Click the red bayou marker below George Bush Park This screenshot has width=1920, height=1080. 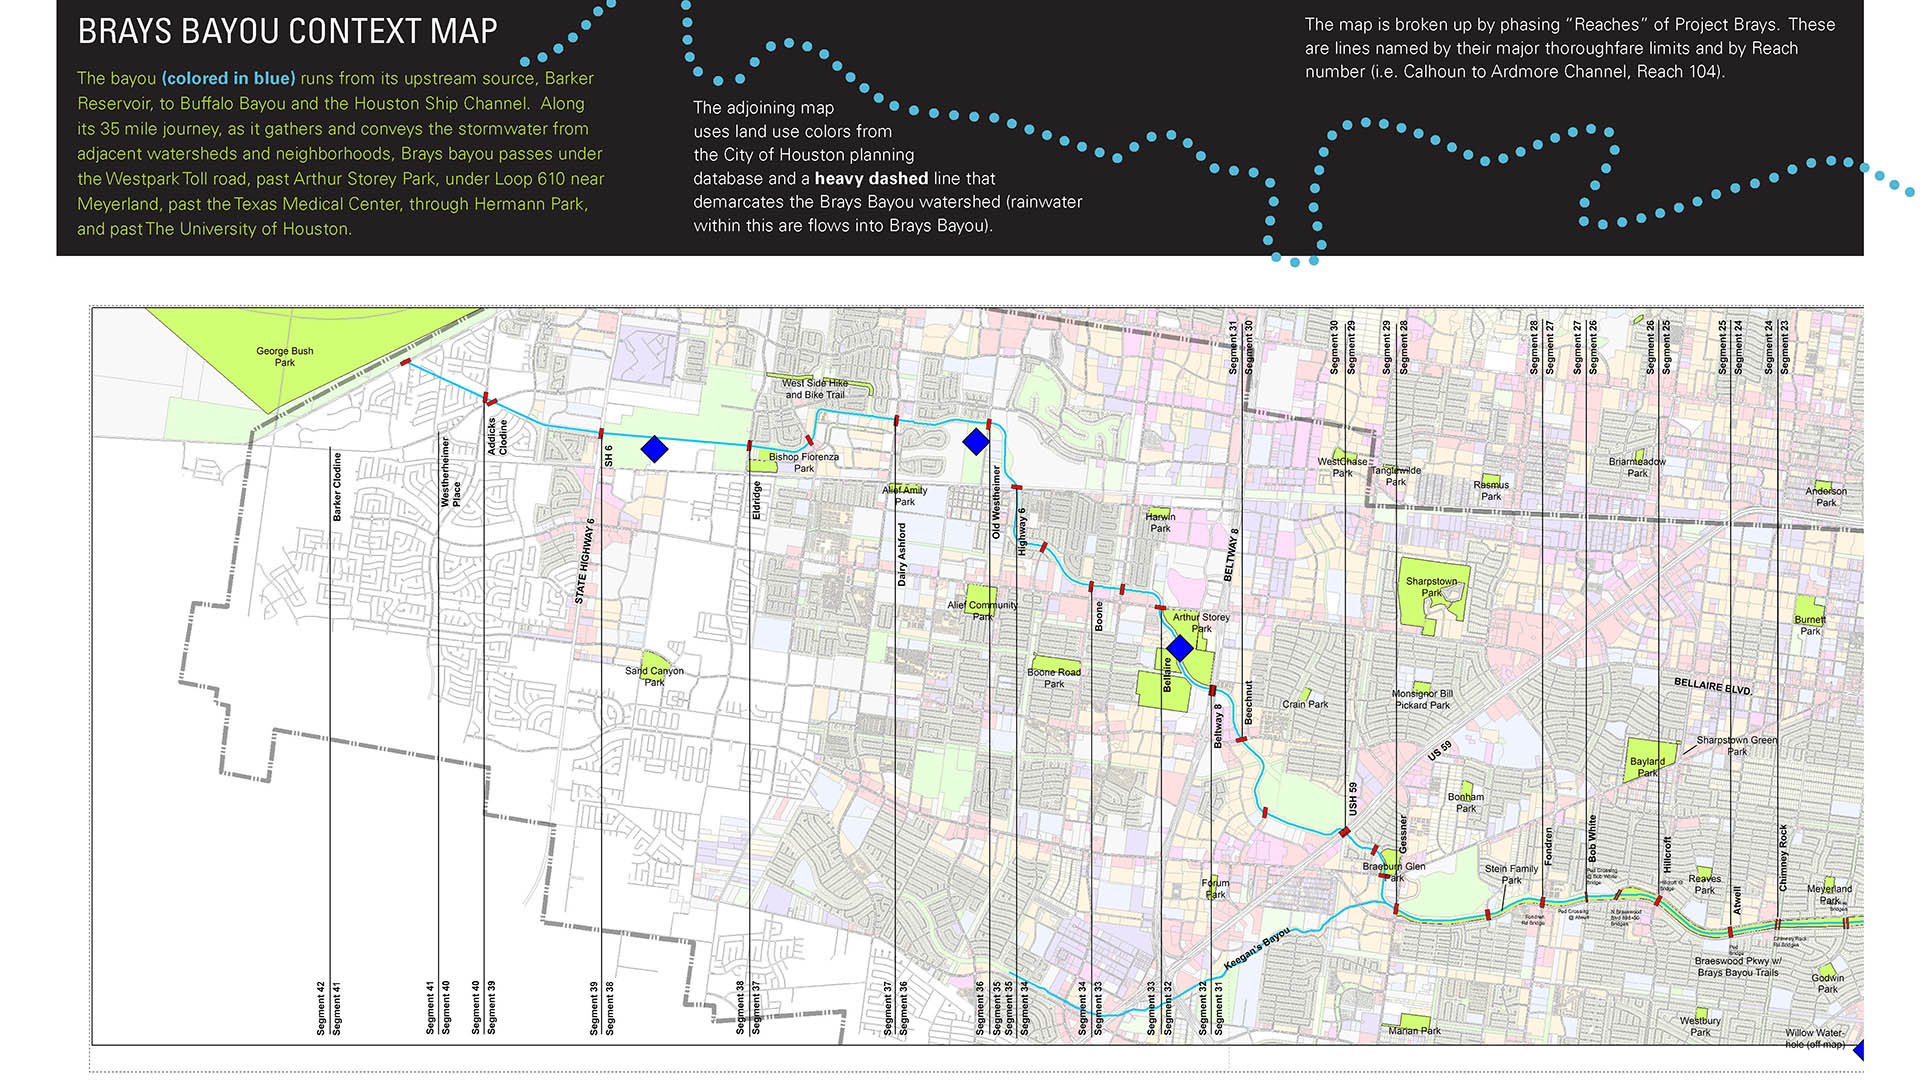click(406, 362)
